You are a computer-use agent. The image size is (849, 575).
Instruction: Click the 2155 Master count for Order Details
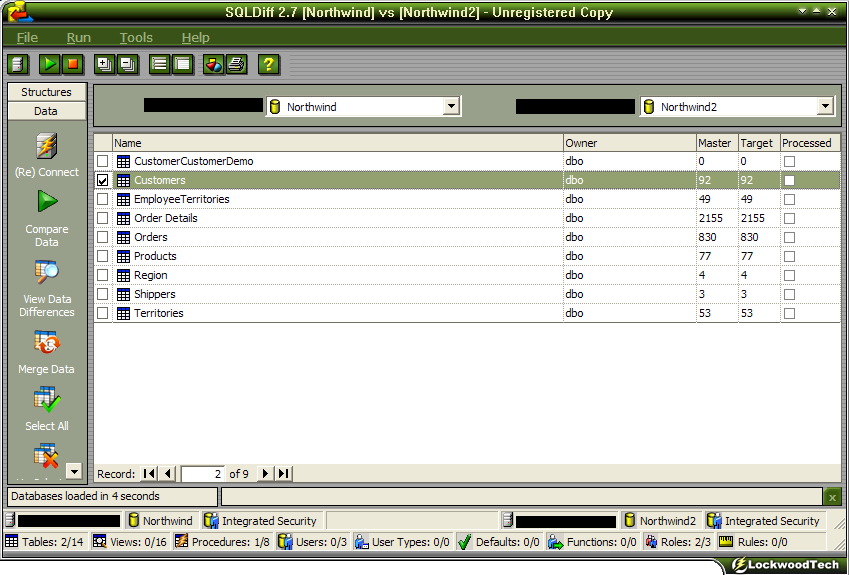(x=710, y=218)
